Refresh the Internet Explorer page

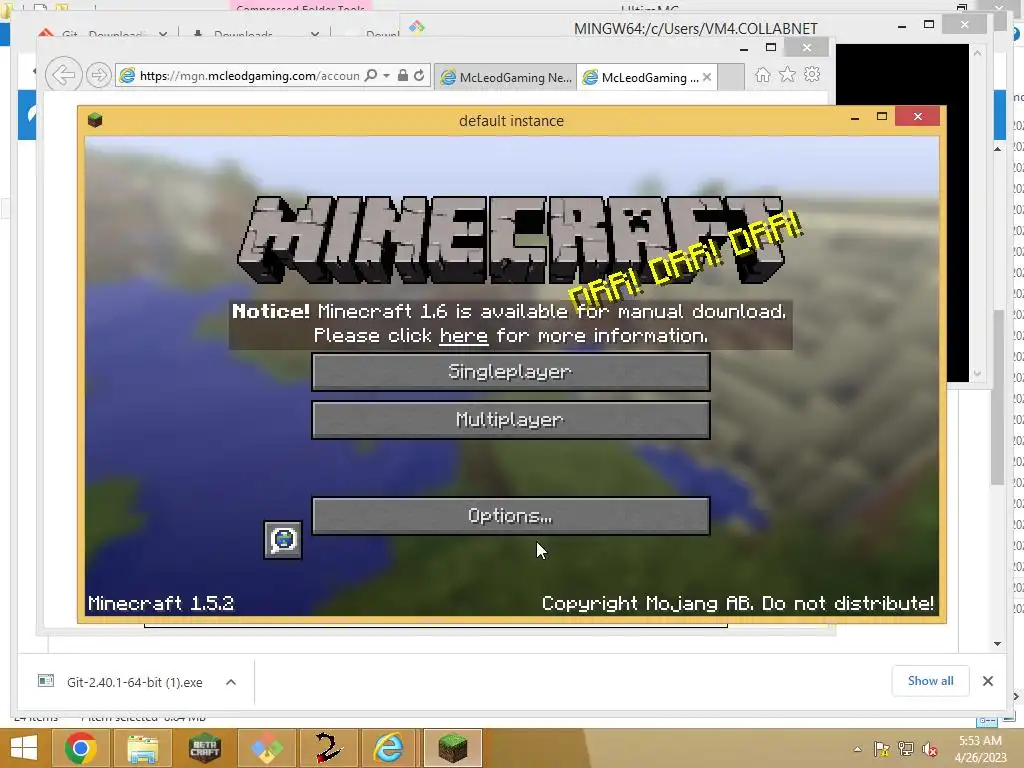[419, 75]
